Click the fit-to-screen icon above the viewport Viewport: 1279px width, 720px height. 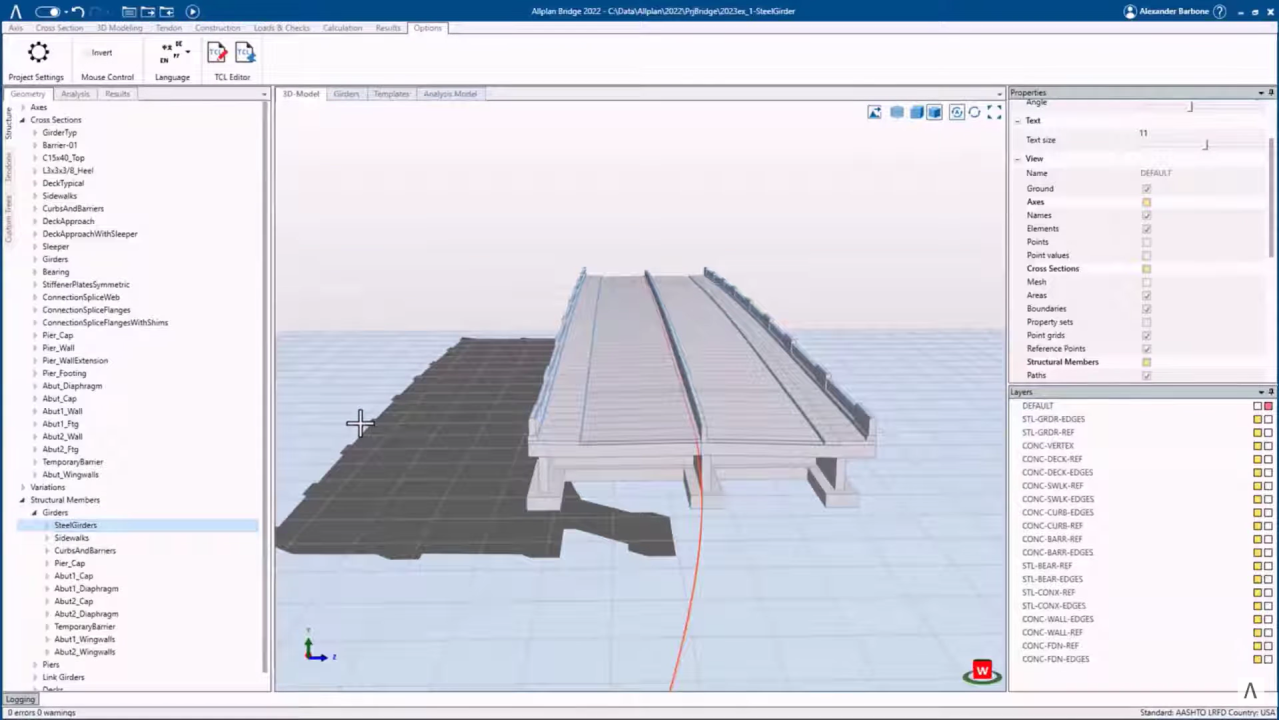pos(994,111)
